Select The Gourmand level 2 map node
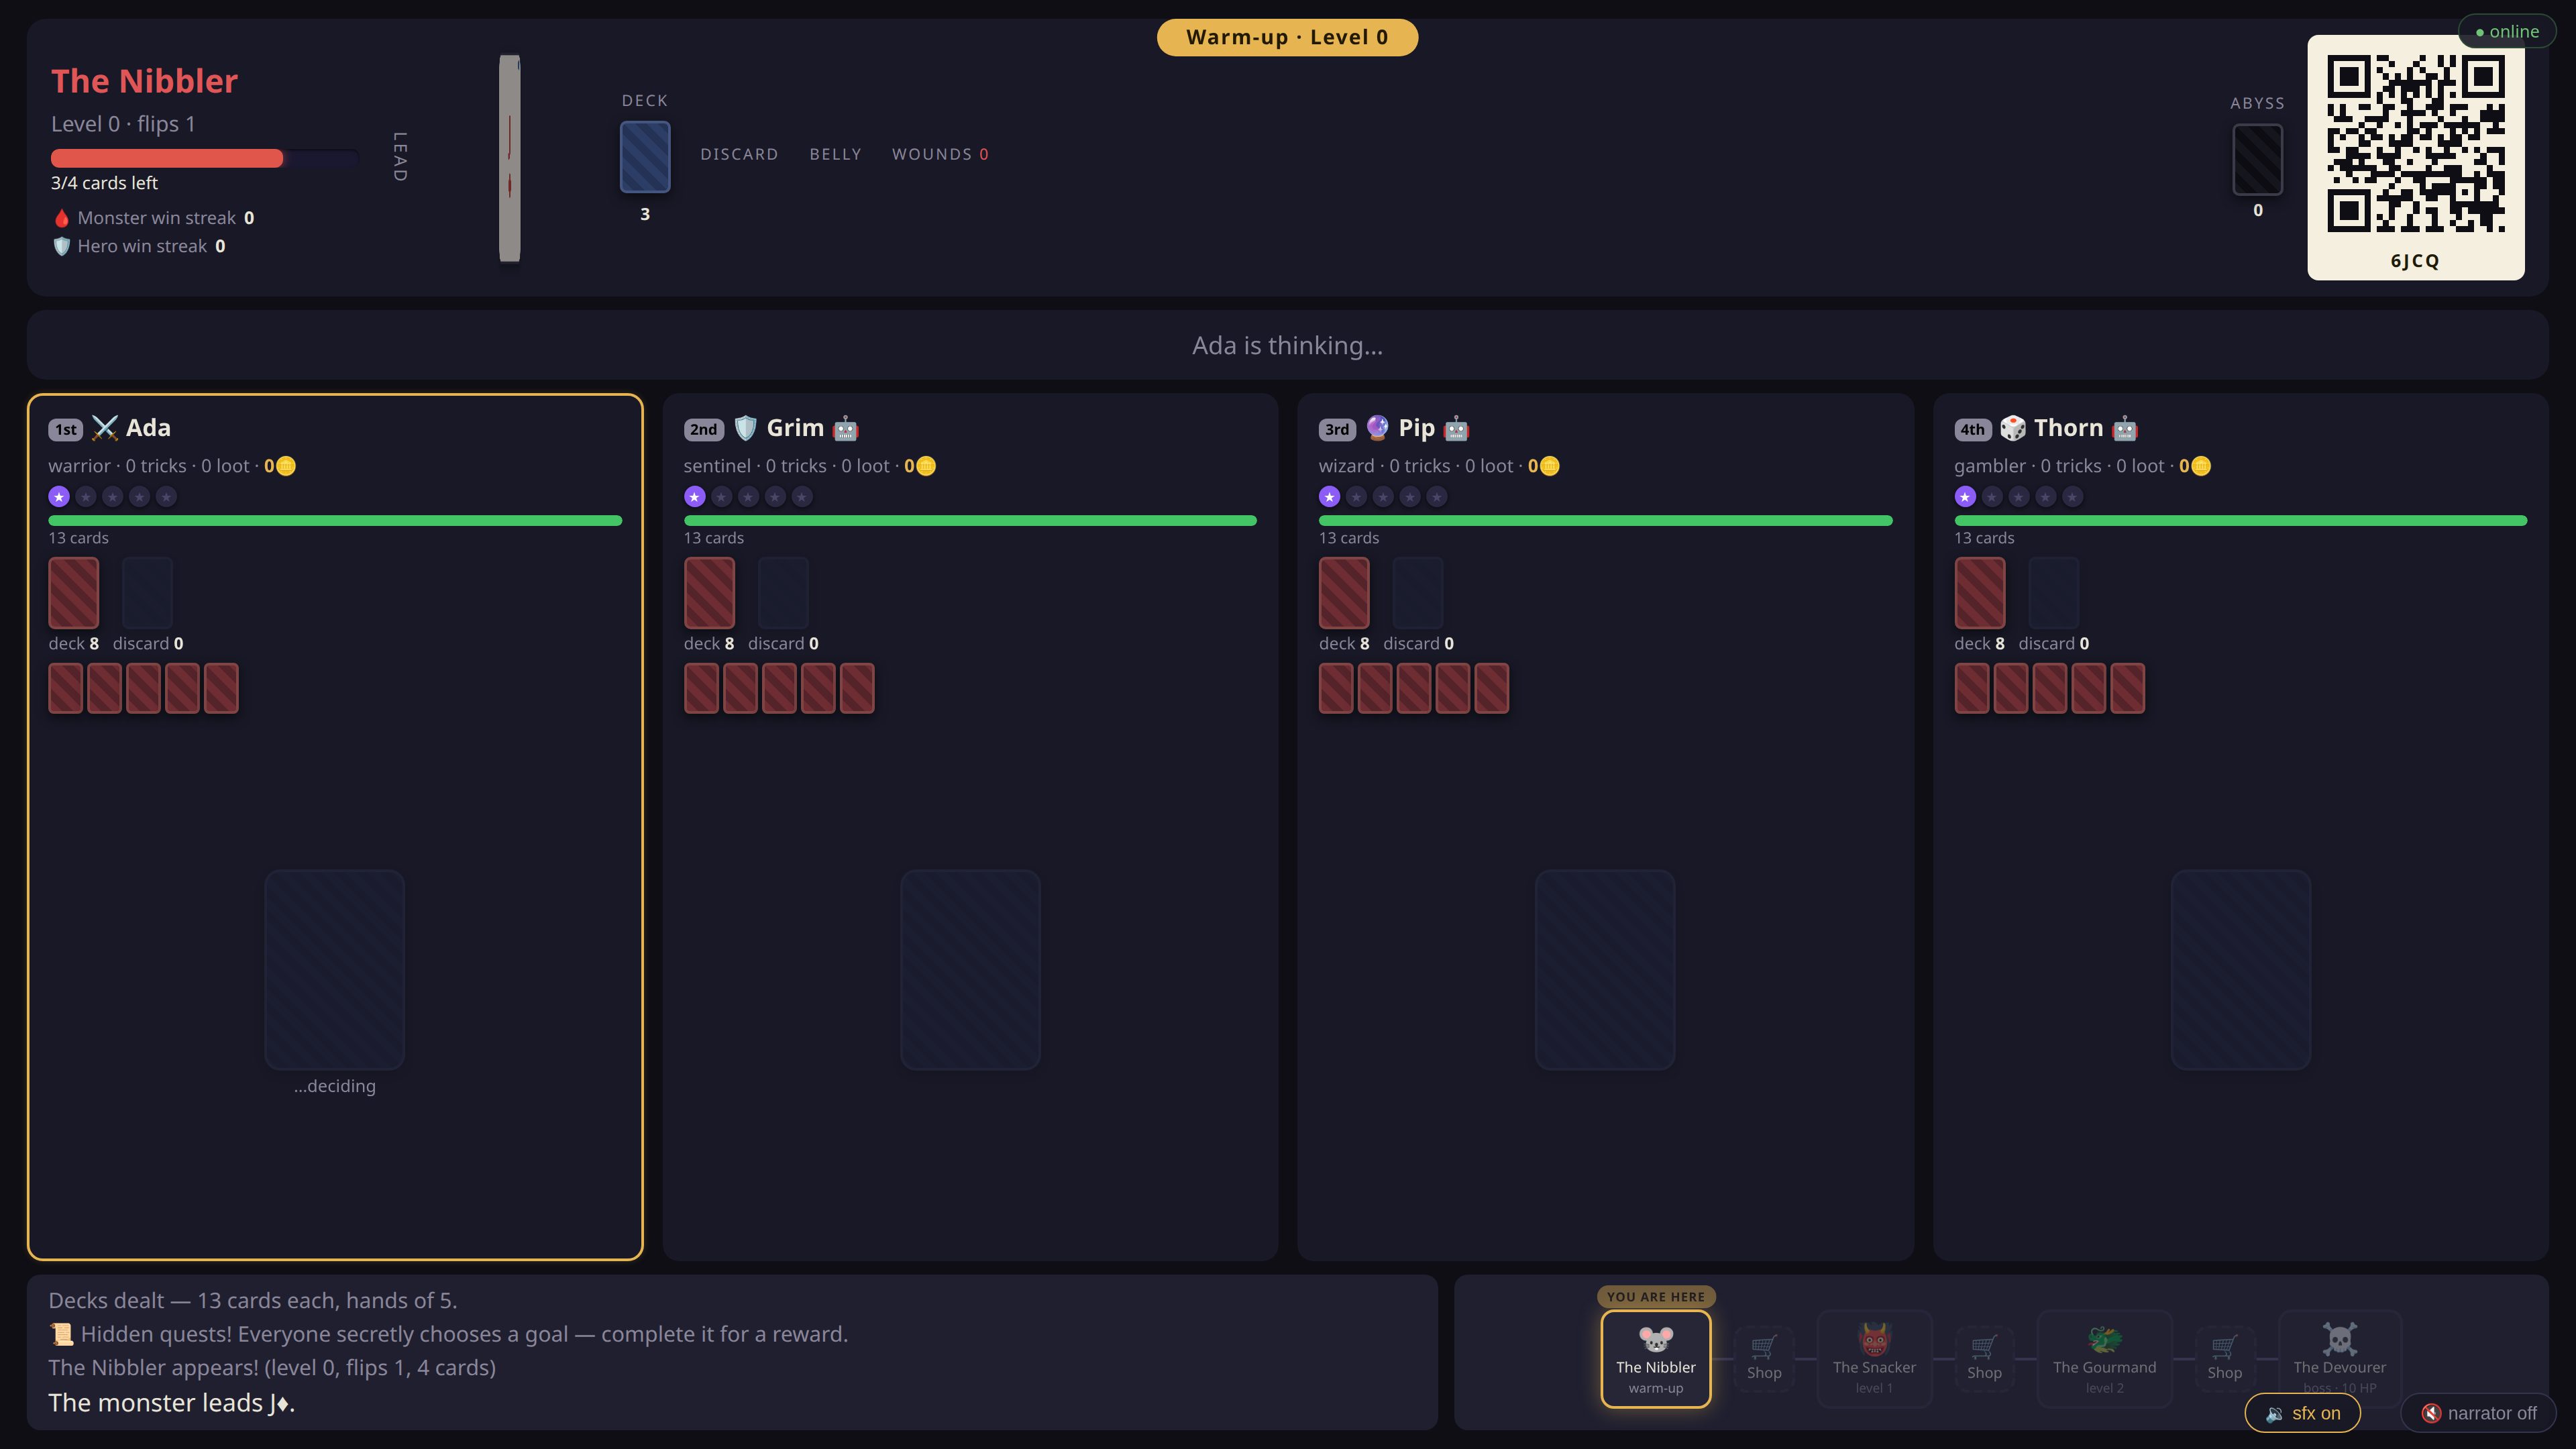This screenshot has width=2576, height=1449. pyautogui.click(x=2104, y=1358)
